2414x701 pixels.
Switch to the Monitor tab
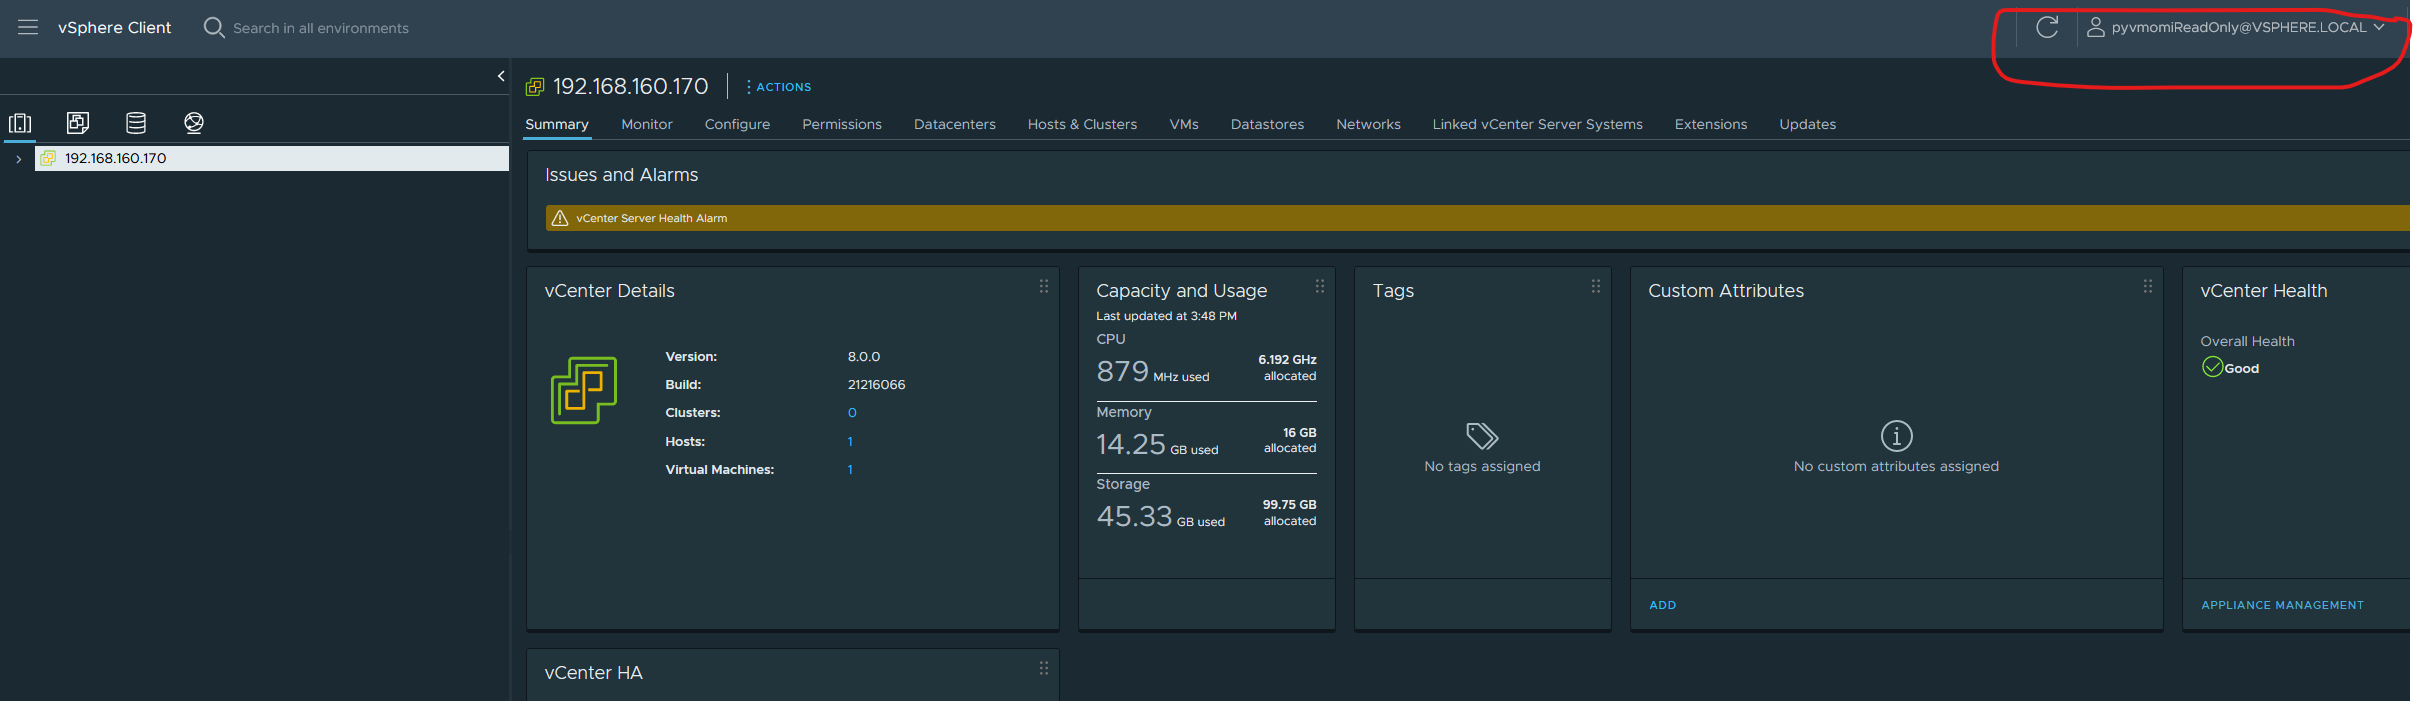click(647, 124)
